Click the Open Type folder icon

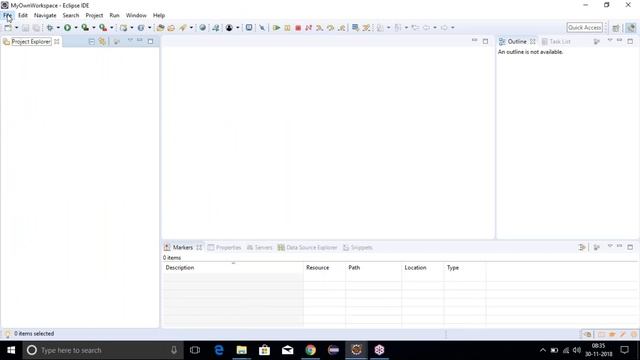(x=160, y=28)
